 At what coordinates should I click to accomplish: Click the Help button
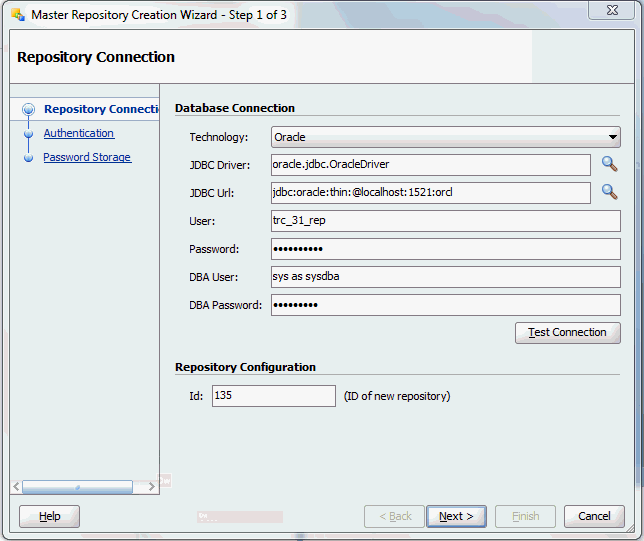[x=49, y=516]
